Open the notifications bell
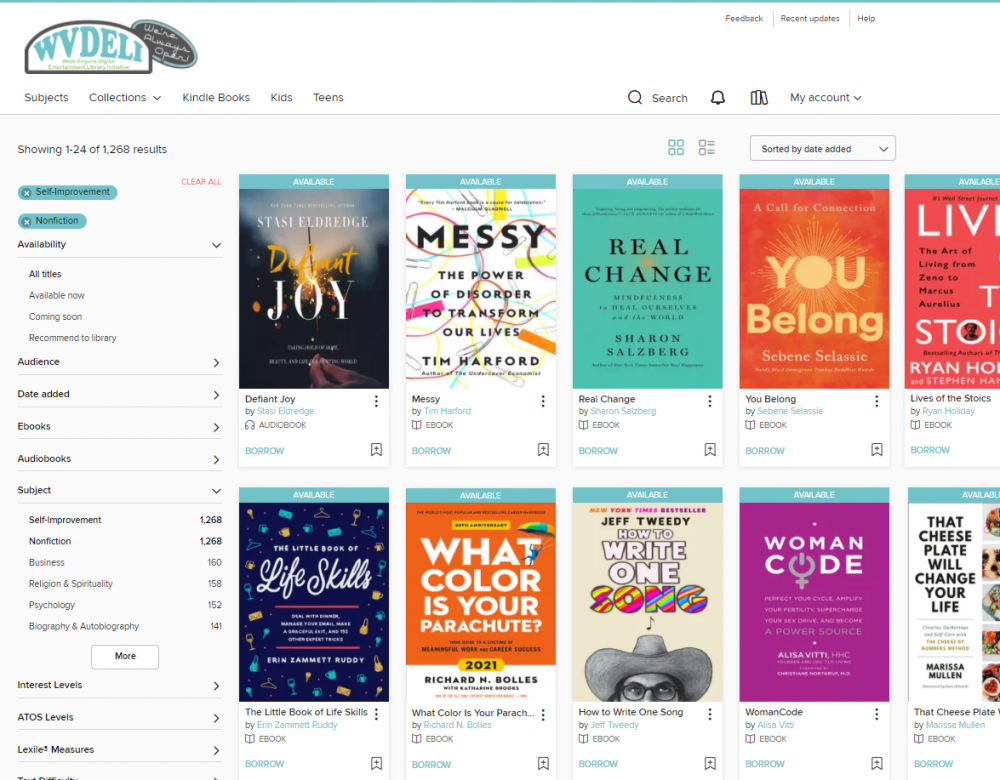Image resolution: width=1000 pixels, height=780 pixels. point(717,98)
